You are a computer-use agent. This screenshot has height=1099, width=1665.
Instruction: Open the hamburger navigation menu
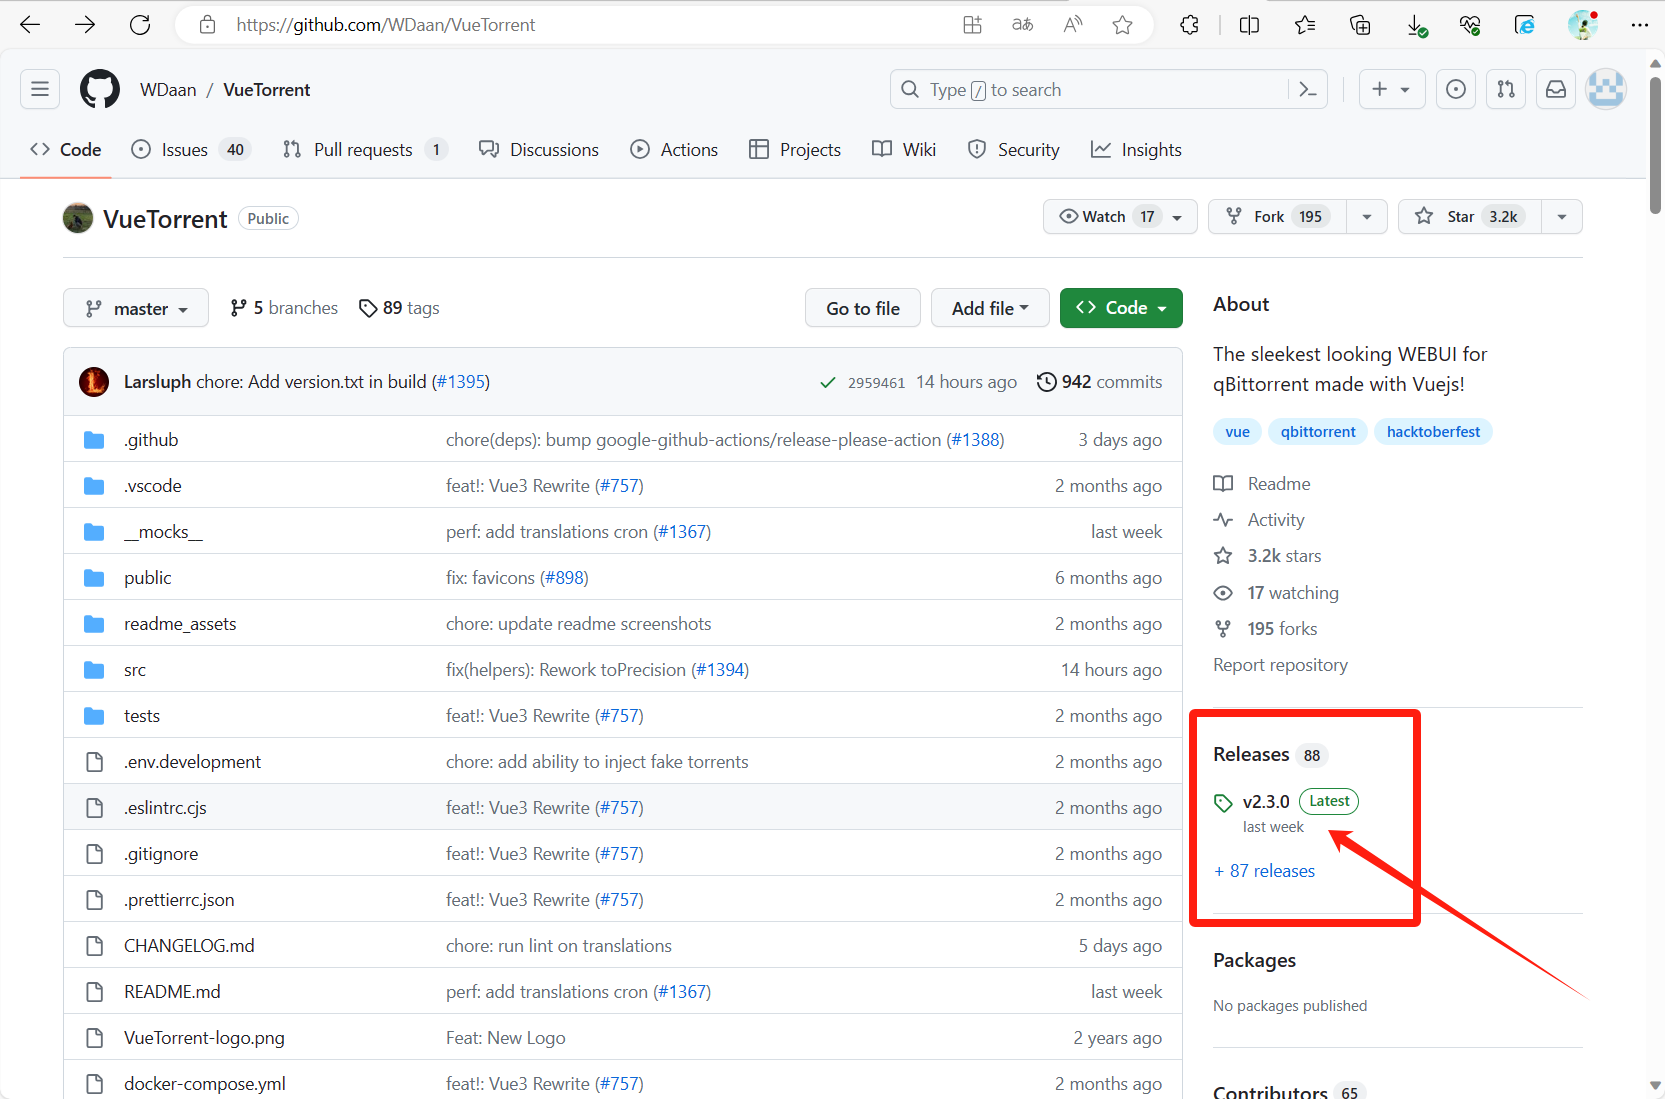tap(40, 90)
